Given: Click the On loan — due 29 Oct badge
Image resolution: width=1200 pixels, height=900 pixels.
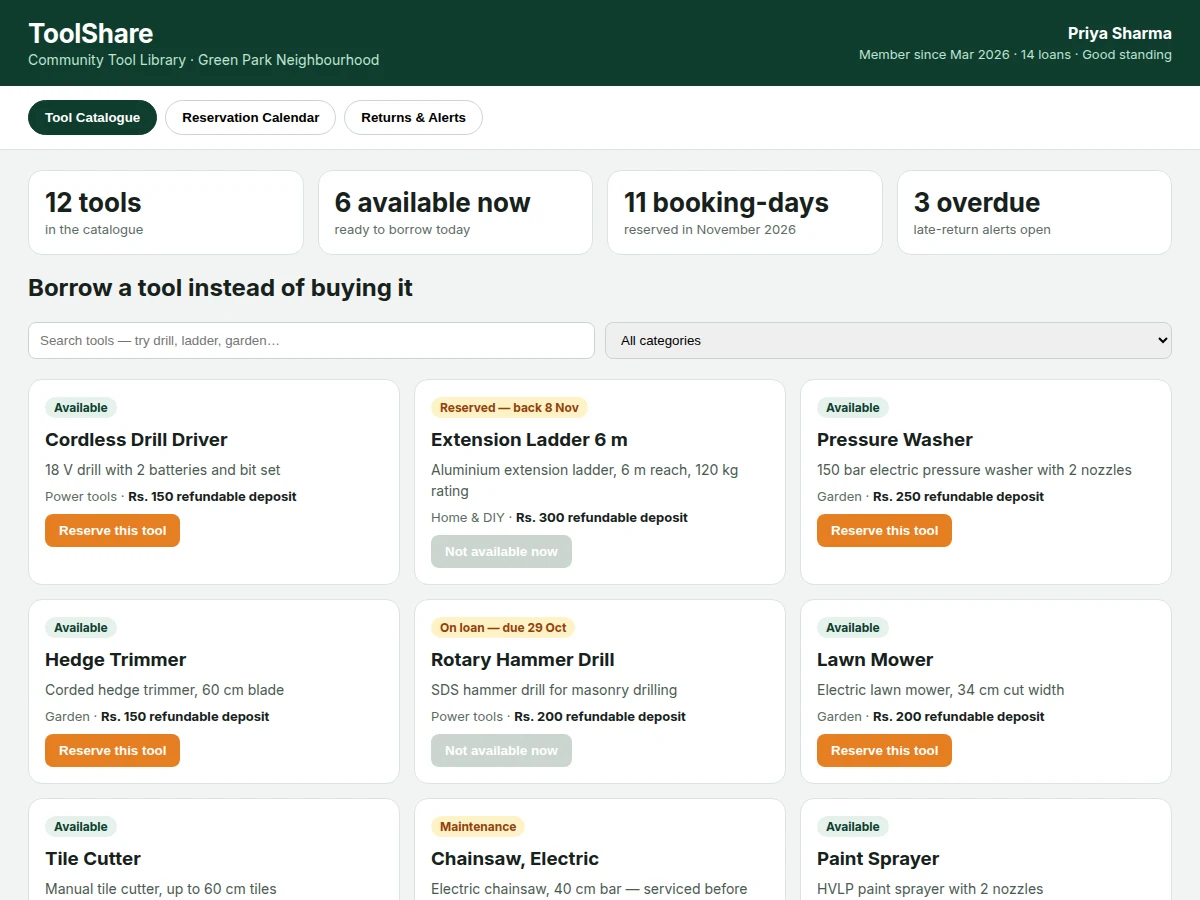Looking at the screenshot, I should pyautogui.click(x=503, y=627).
